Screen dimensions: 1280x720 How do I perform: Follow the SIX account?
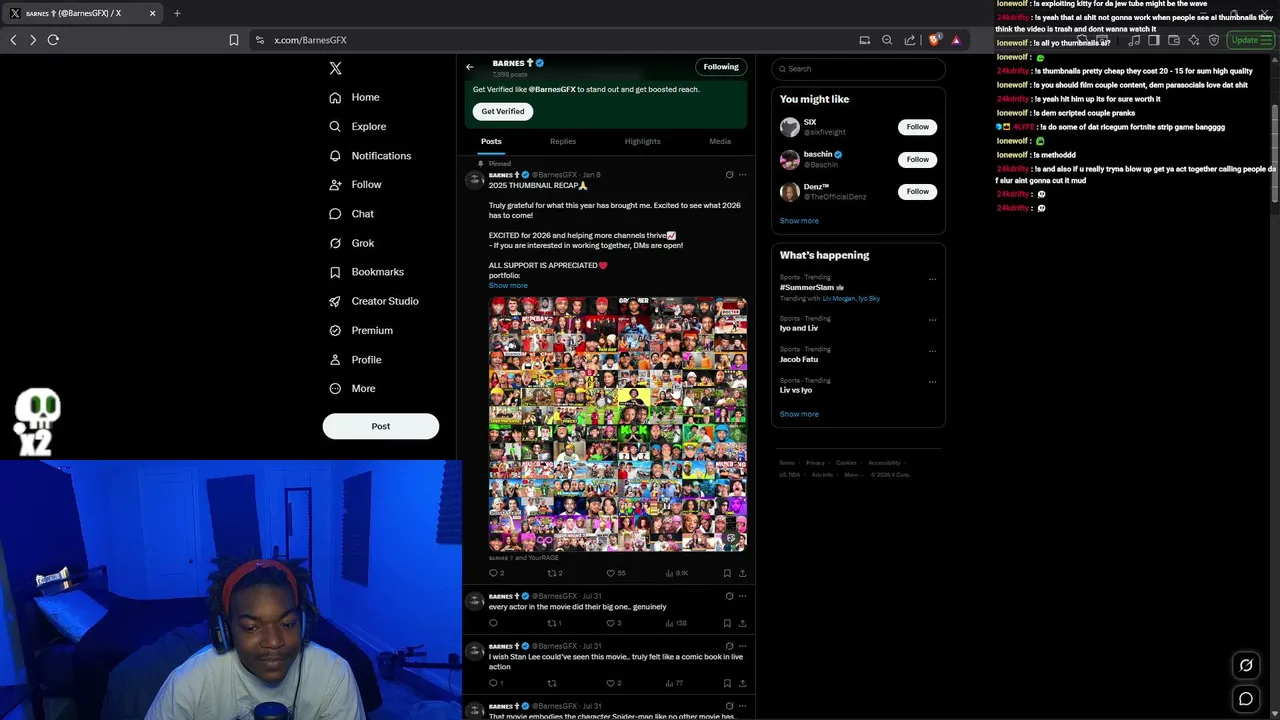[918, 127]
